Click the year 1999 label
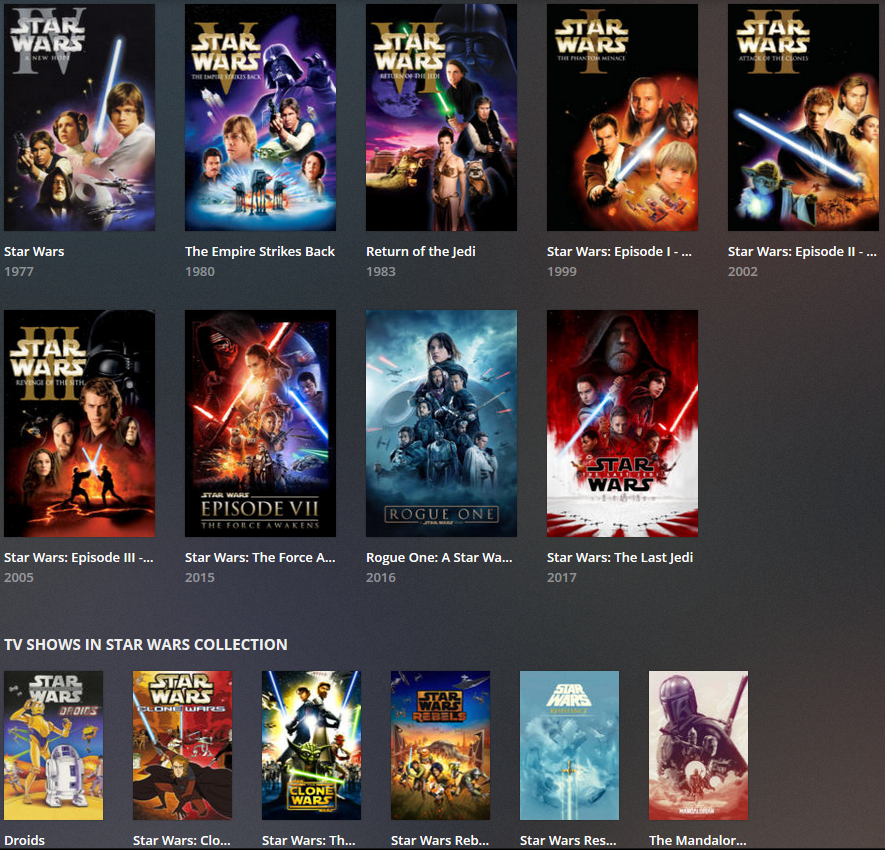 [x=562, y=271]
